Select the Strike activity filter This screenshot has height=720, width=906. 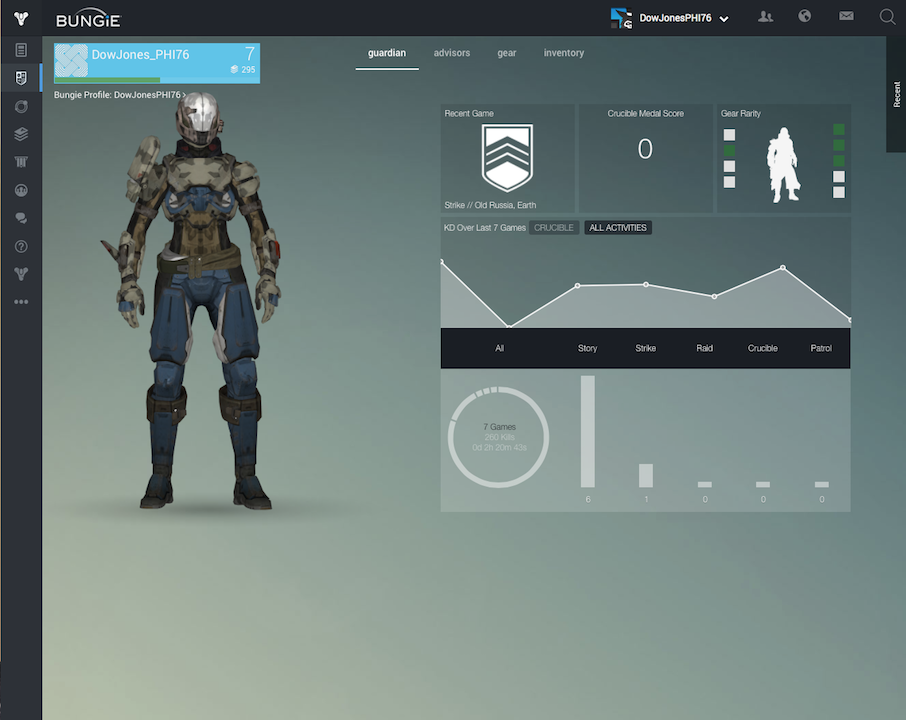pyautogui.click(x=645, y=348)
